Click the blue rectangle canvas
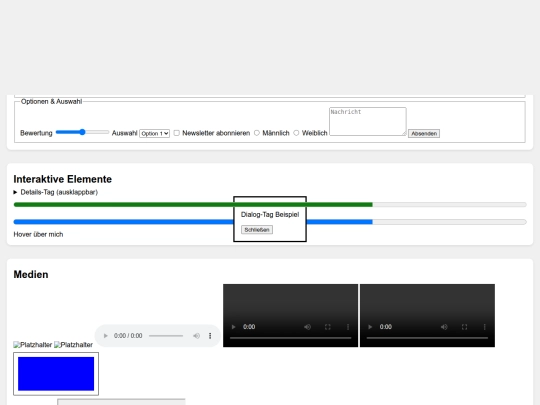Viewport: 540px width, 405px height. [x=56, y=374]
